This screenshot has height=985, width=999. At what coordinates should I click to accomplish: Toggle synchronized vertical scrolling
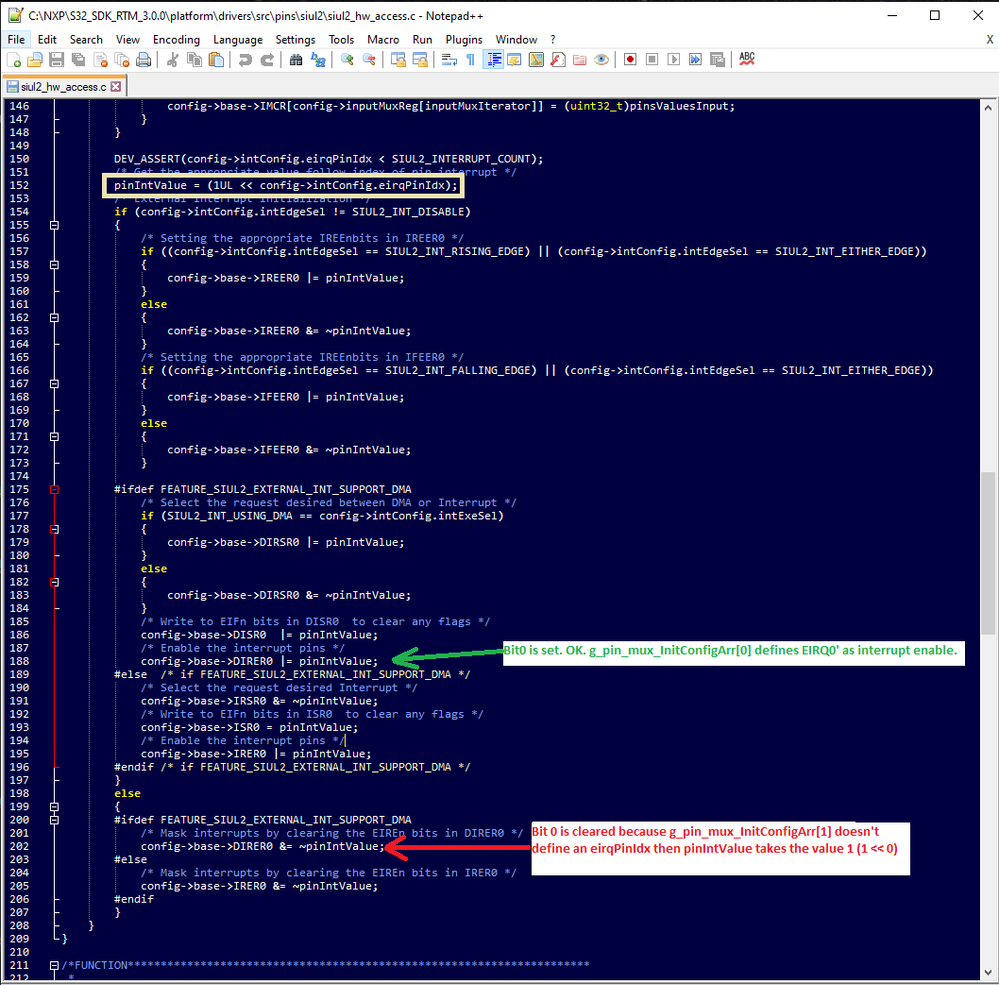[398, 60]
